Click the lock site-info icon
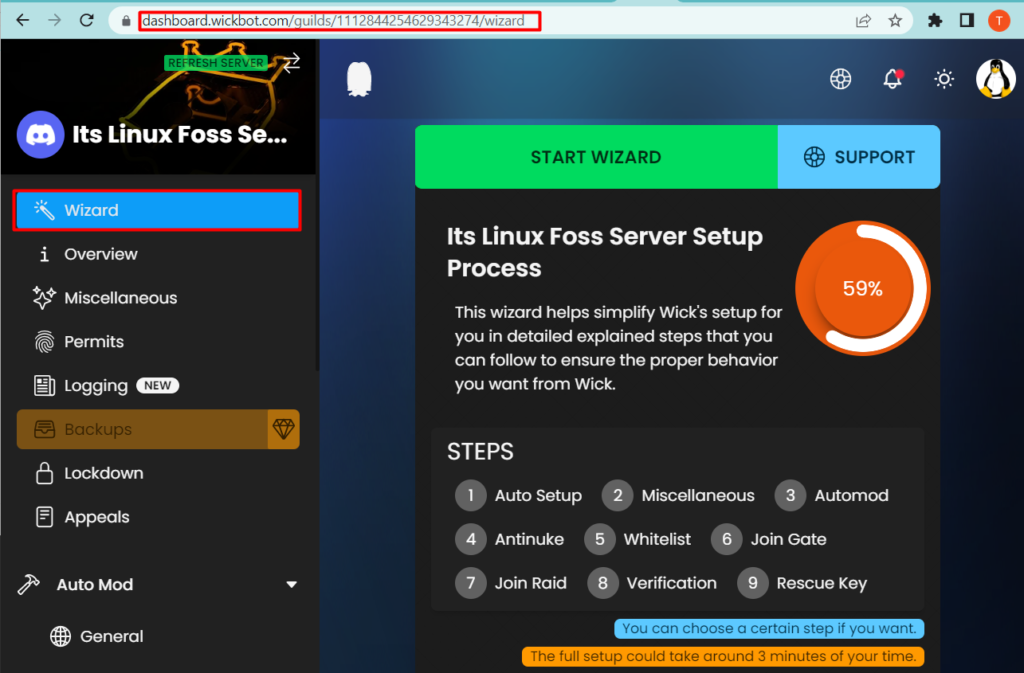Viewport: 1024px width, 673px height. click(126, 21)
